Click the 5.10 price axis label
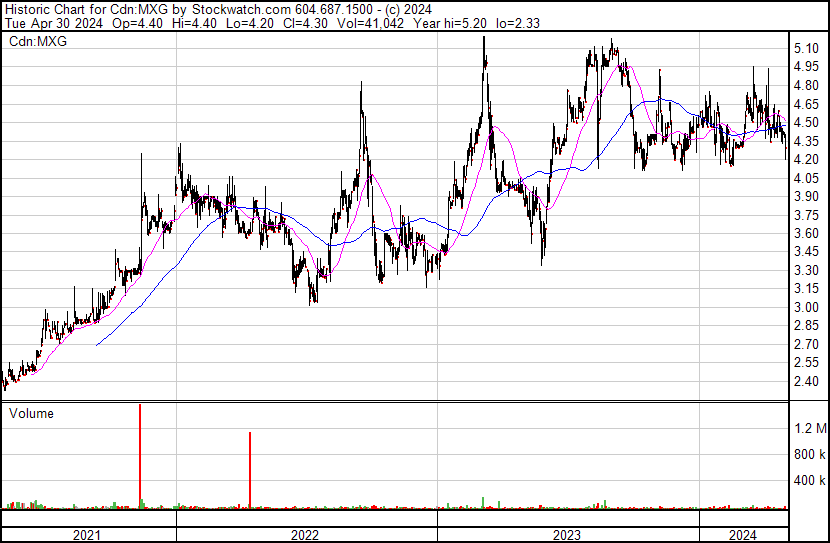The width and height of the screenshot is (830, 543). pyautogui.click(x=806, y=49)
